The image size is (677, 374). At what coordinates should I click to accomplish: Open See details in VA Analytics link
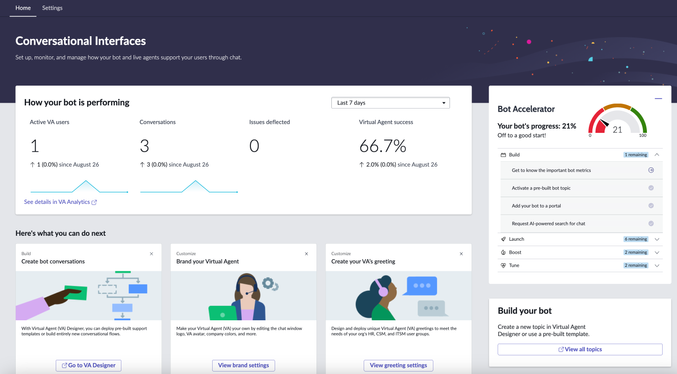tap(60, 202)
